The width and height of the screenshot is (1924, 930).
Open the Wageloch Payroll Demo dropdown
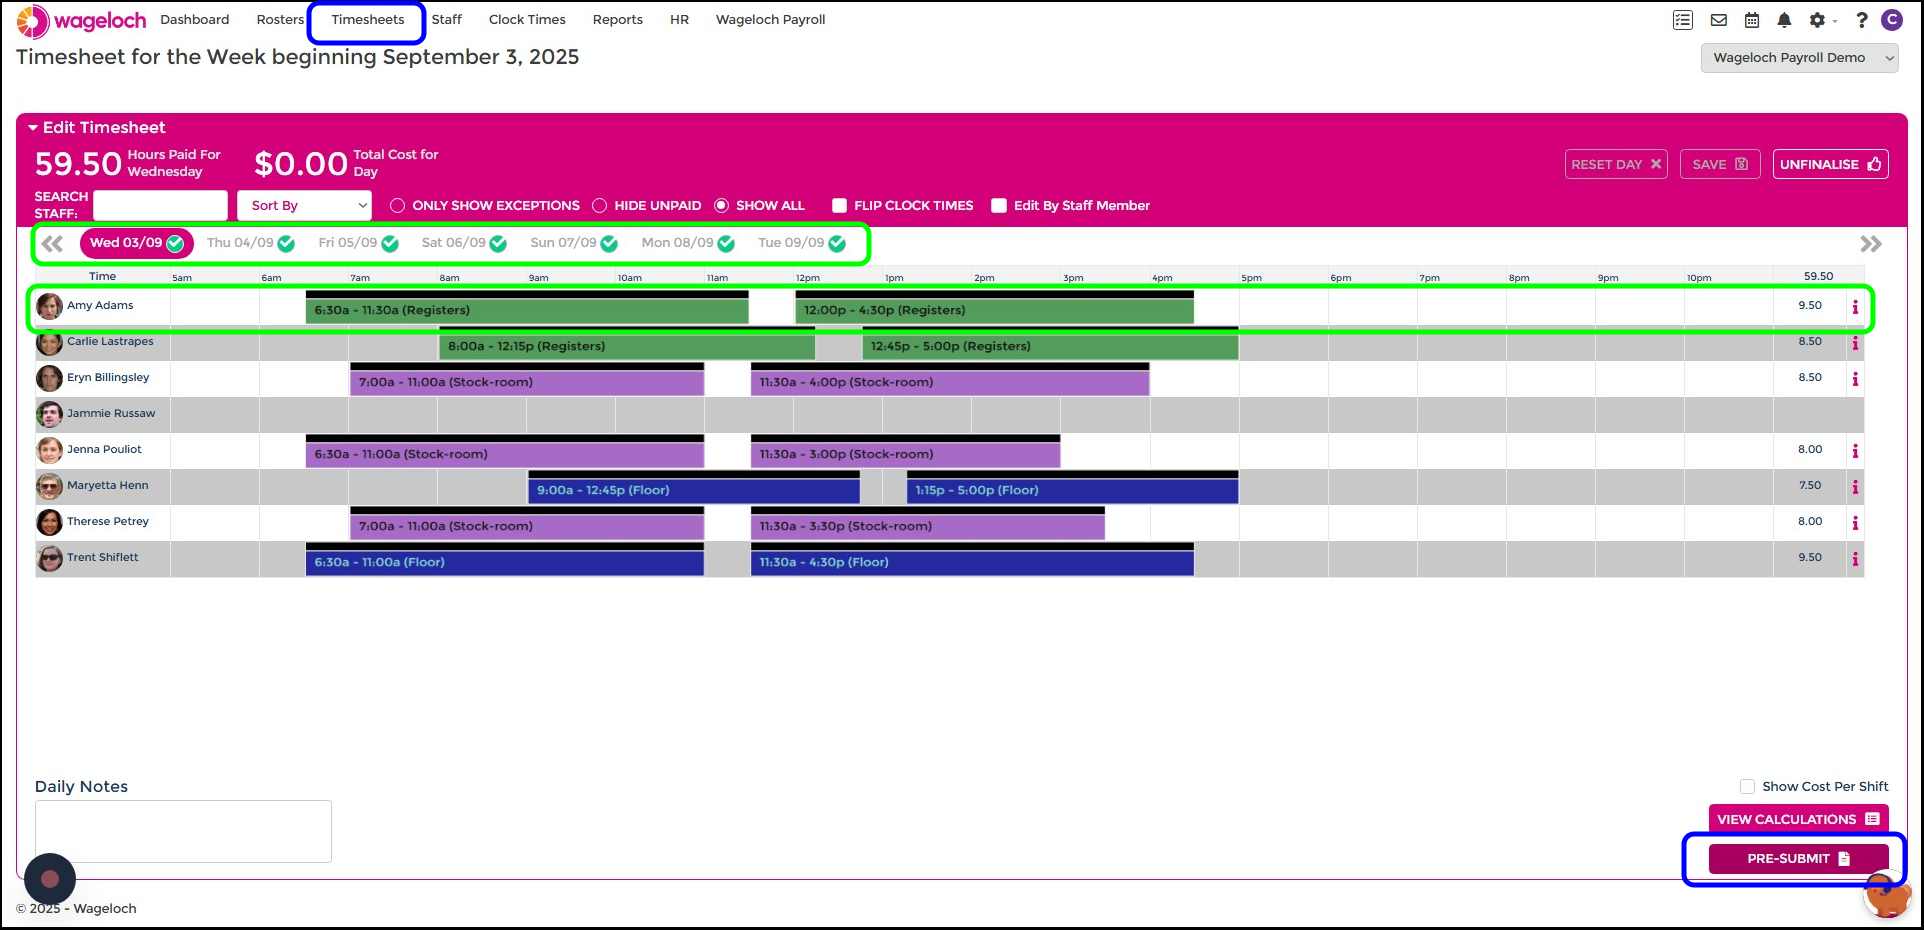(1800, 58)
